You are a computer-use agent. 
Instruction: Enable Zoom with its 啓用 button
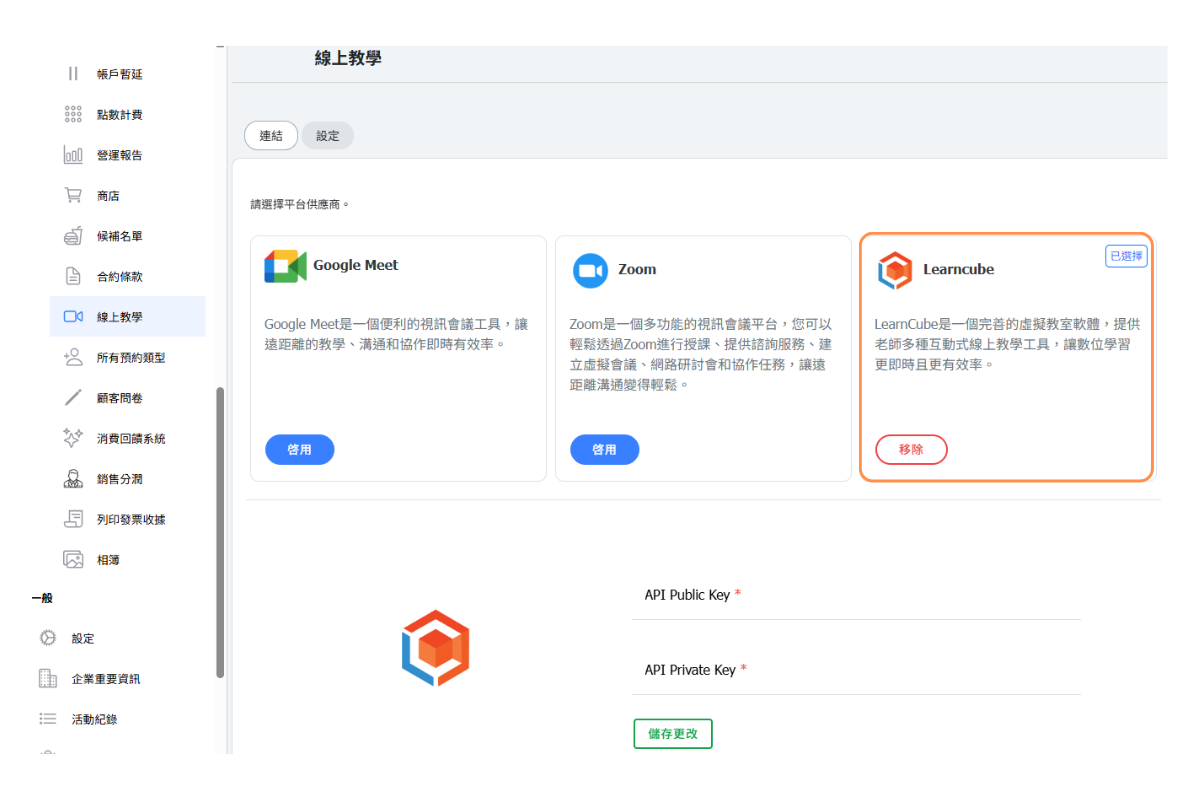pyautogui.click(x=604, y=450)
